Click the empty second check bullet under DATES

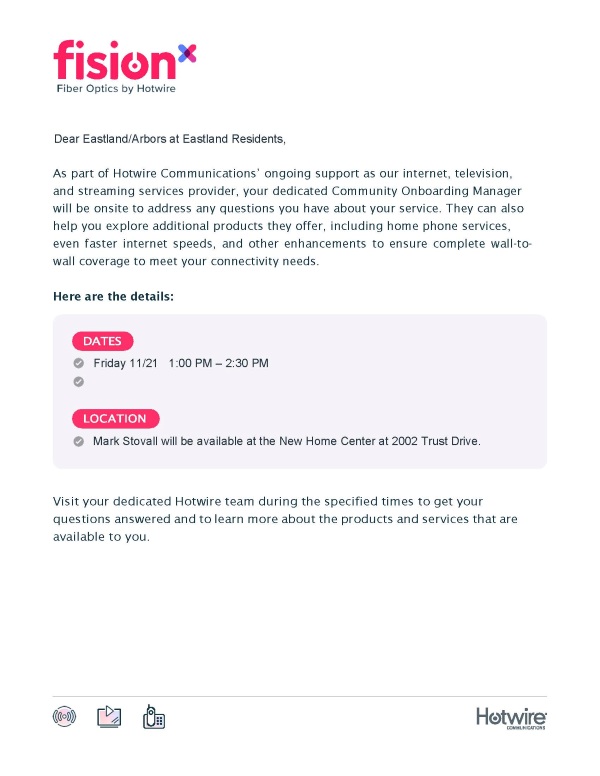(79, 381)
